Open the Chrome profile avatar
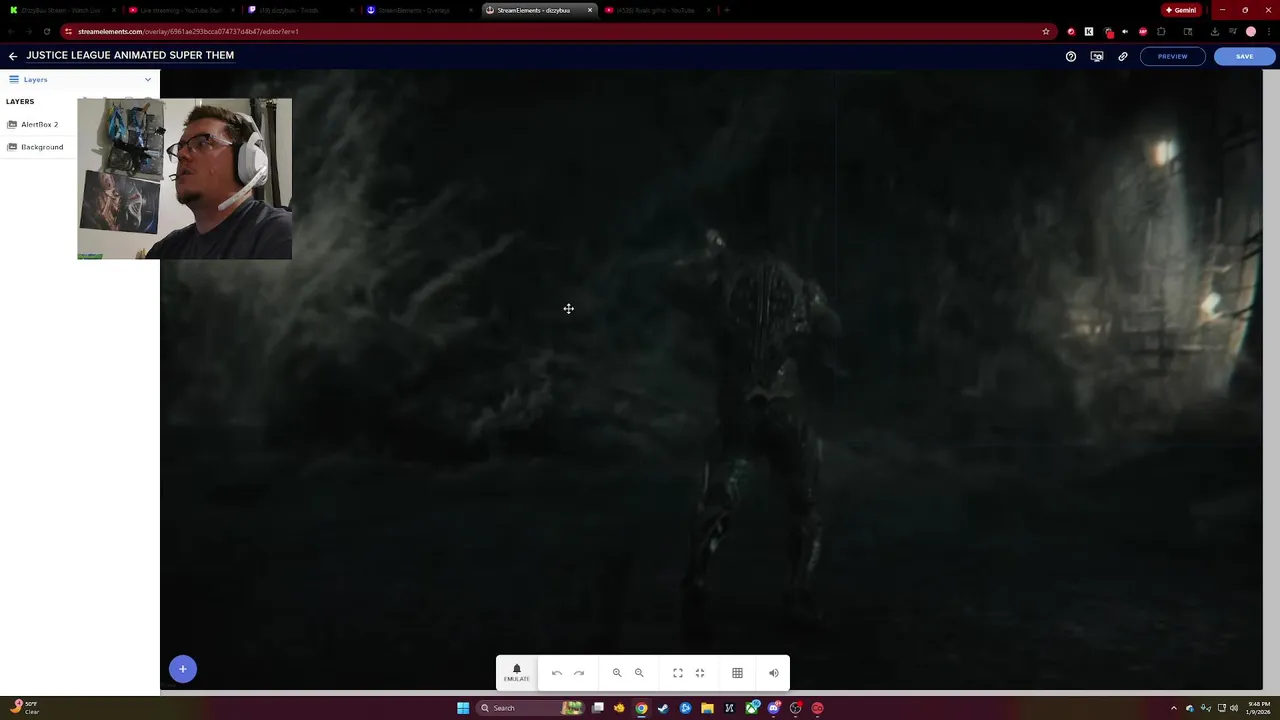The width and height of the screenshot is (1280, 720). click(1251, 31)
